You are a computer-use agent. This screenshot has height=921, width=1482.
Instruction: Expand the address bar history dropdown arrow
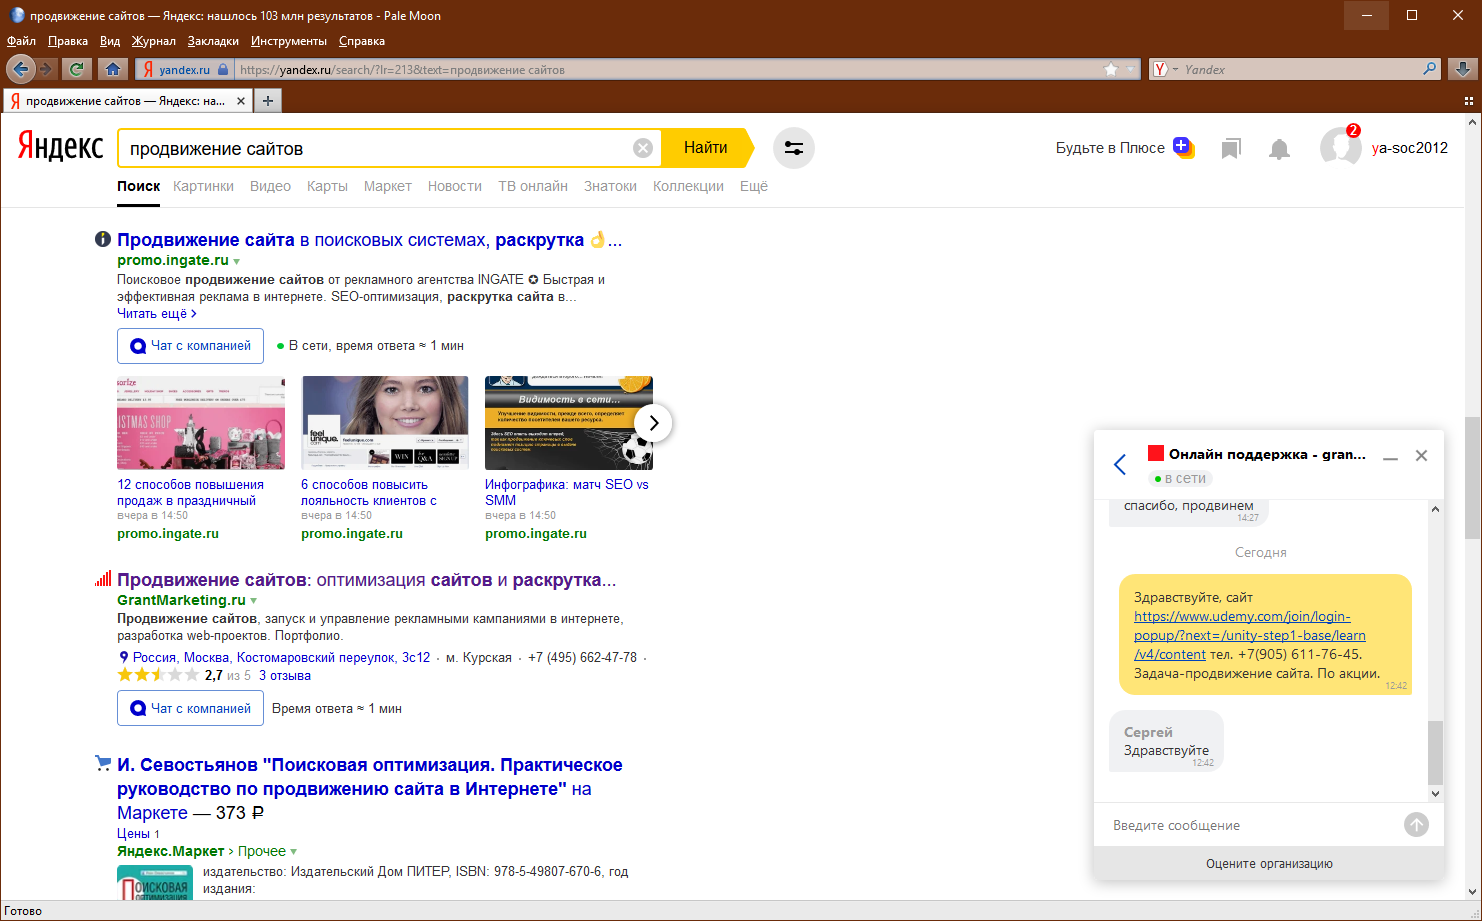pyautogui.click(x=1132, y=69)
